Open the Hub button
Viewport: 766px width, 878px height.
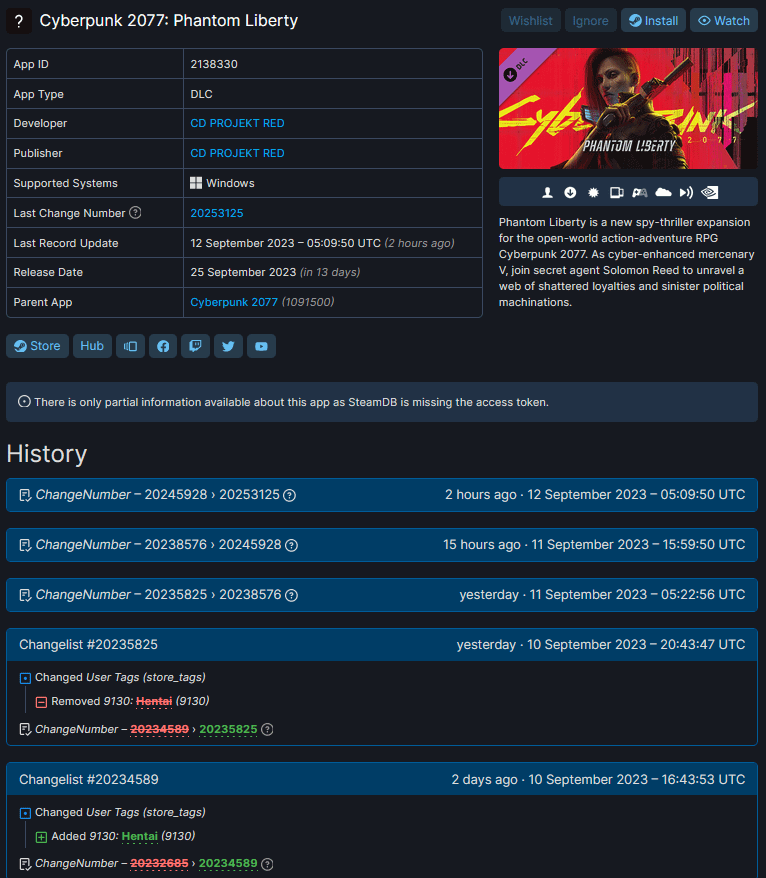tap(92, 346)
